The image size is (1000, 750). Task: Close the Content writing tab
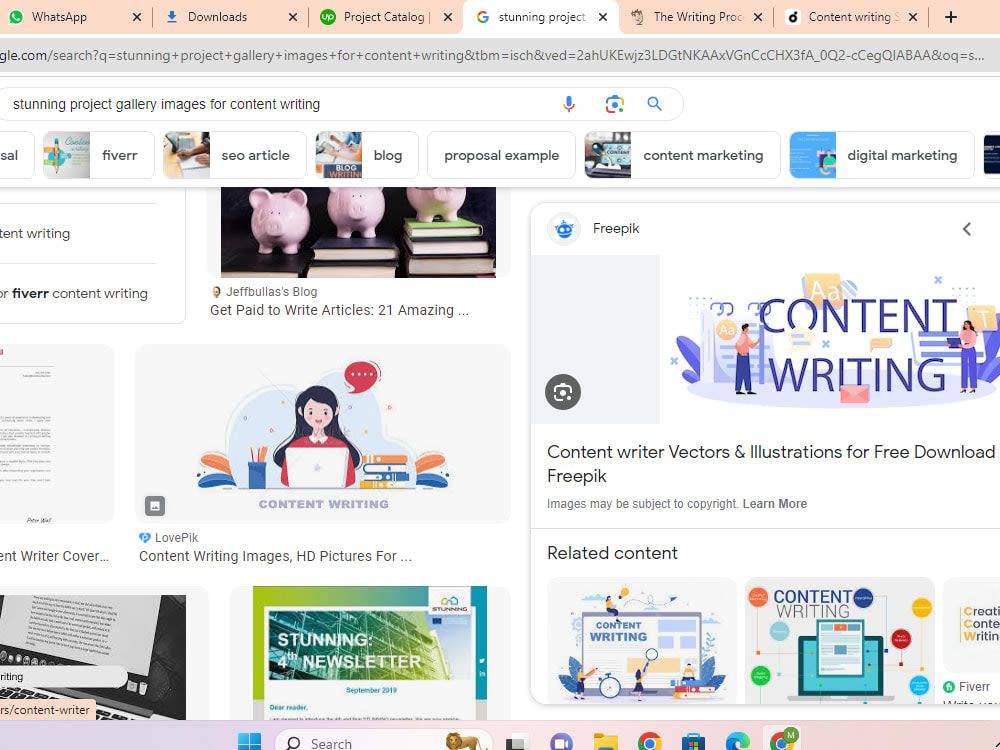tap(913, 17)
